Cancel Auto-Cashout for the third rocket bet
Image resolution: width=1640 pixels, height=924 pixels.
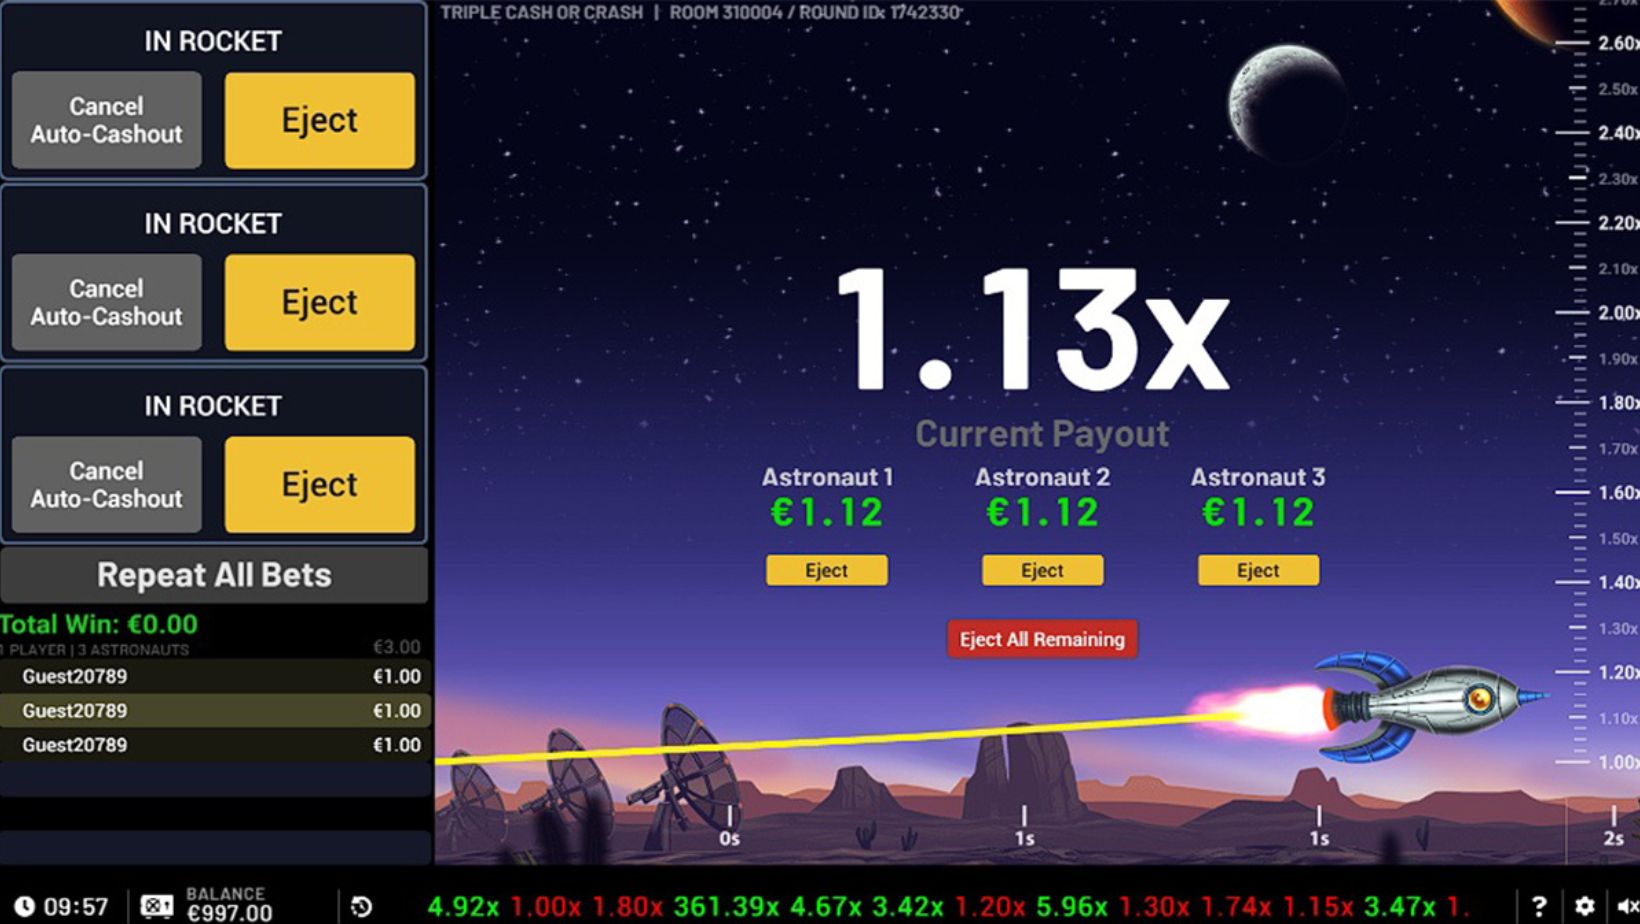[x=106, y=484]
